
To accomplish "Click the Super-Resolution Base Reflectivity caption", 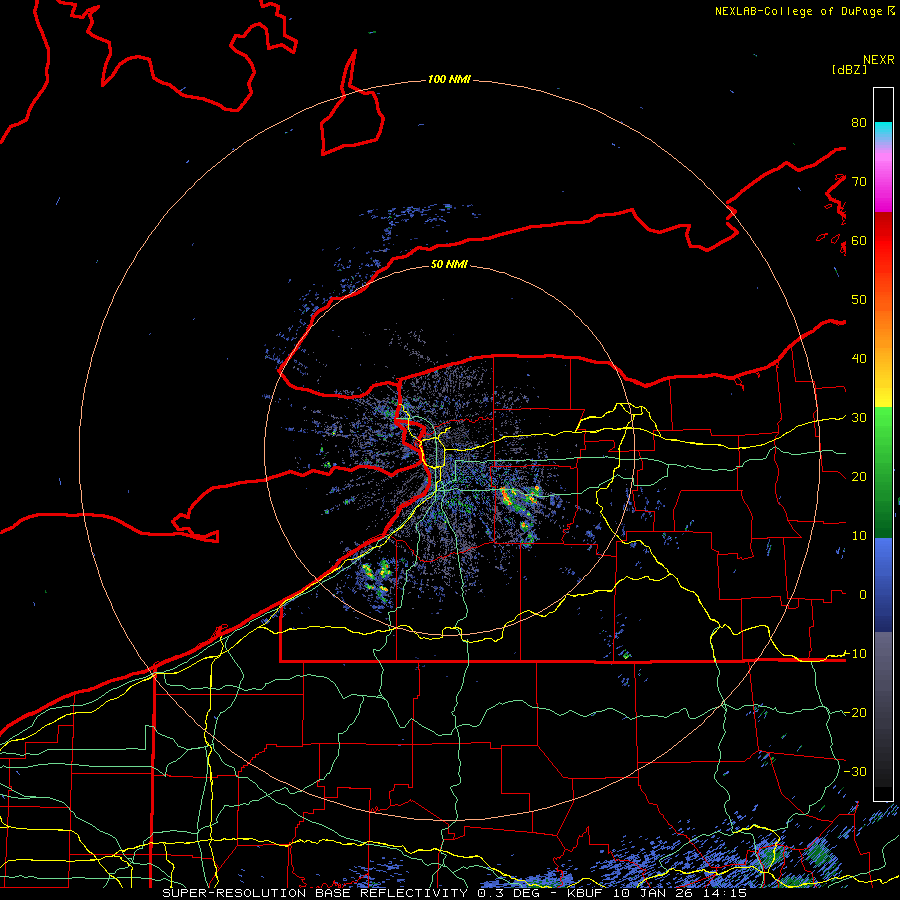I will pos(315,893).
